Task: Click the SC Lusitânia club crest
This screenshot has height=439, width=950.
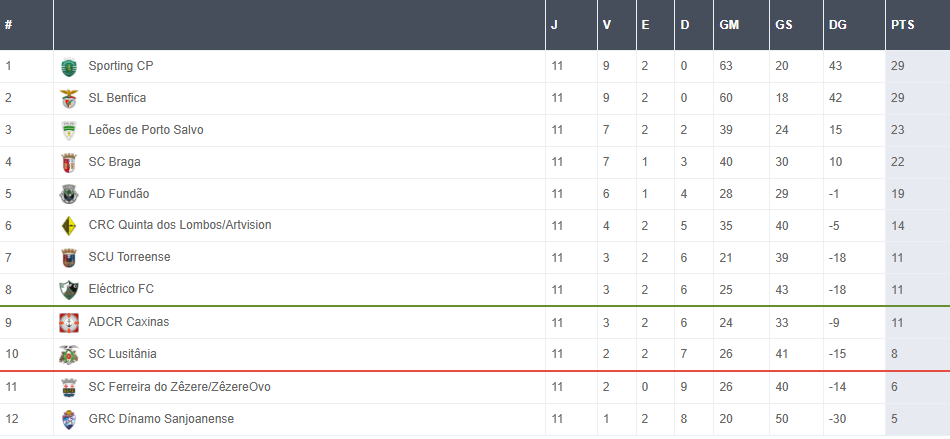Action: click(x=68, y=355)
